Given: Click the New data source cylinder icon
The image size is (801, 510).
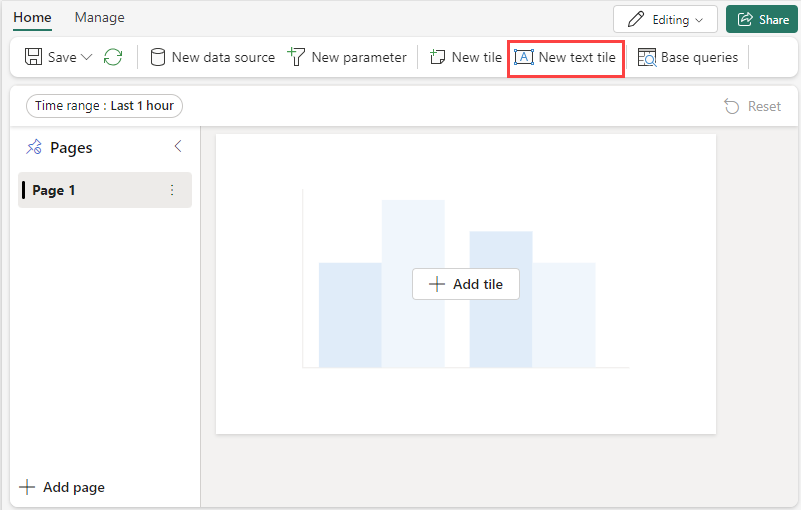Looking at the screenshot, I should click(x=158, y=57).
